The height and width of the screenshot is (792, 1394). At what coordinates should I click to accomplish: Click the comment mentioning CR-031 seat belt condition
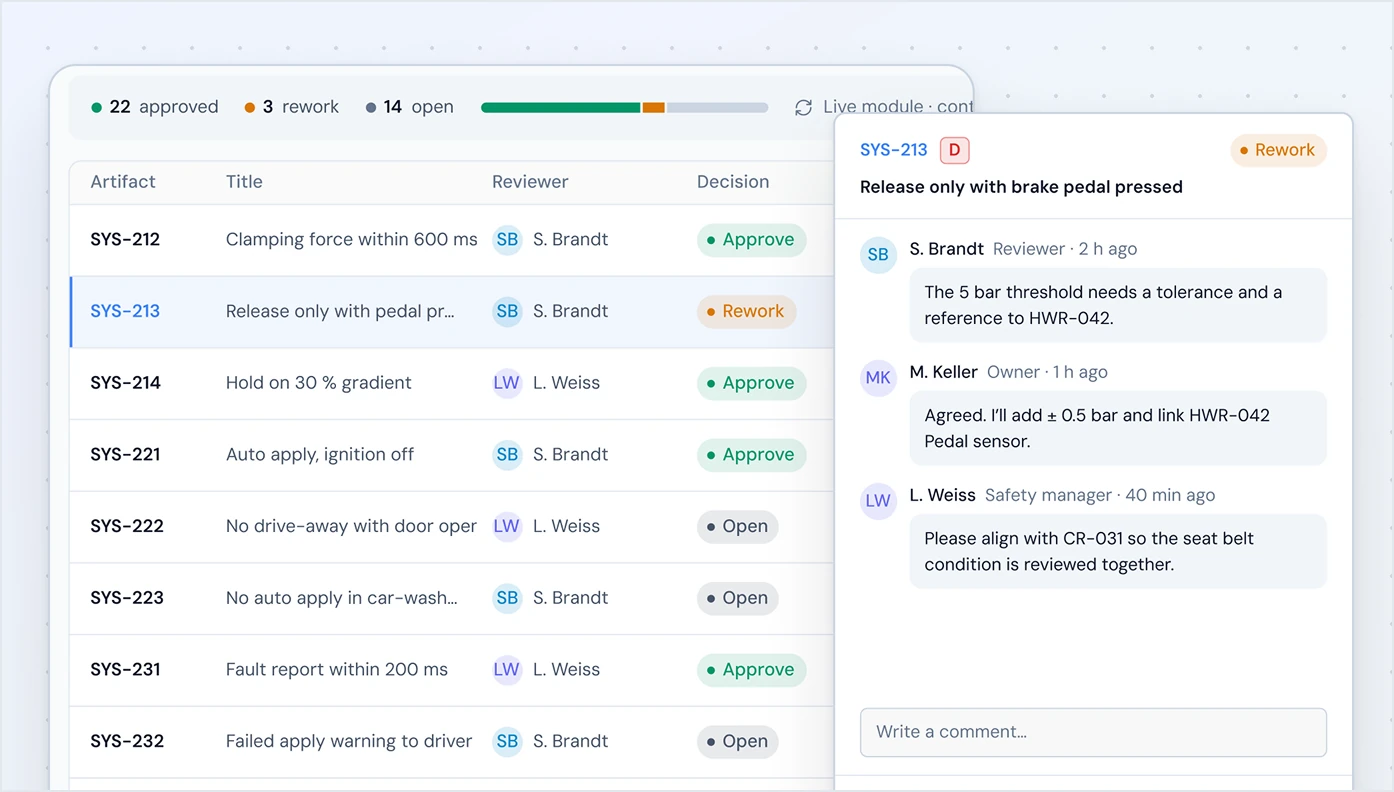(x=1118, y=551)
